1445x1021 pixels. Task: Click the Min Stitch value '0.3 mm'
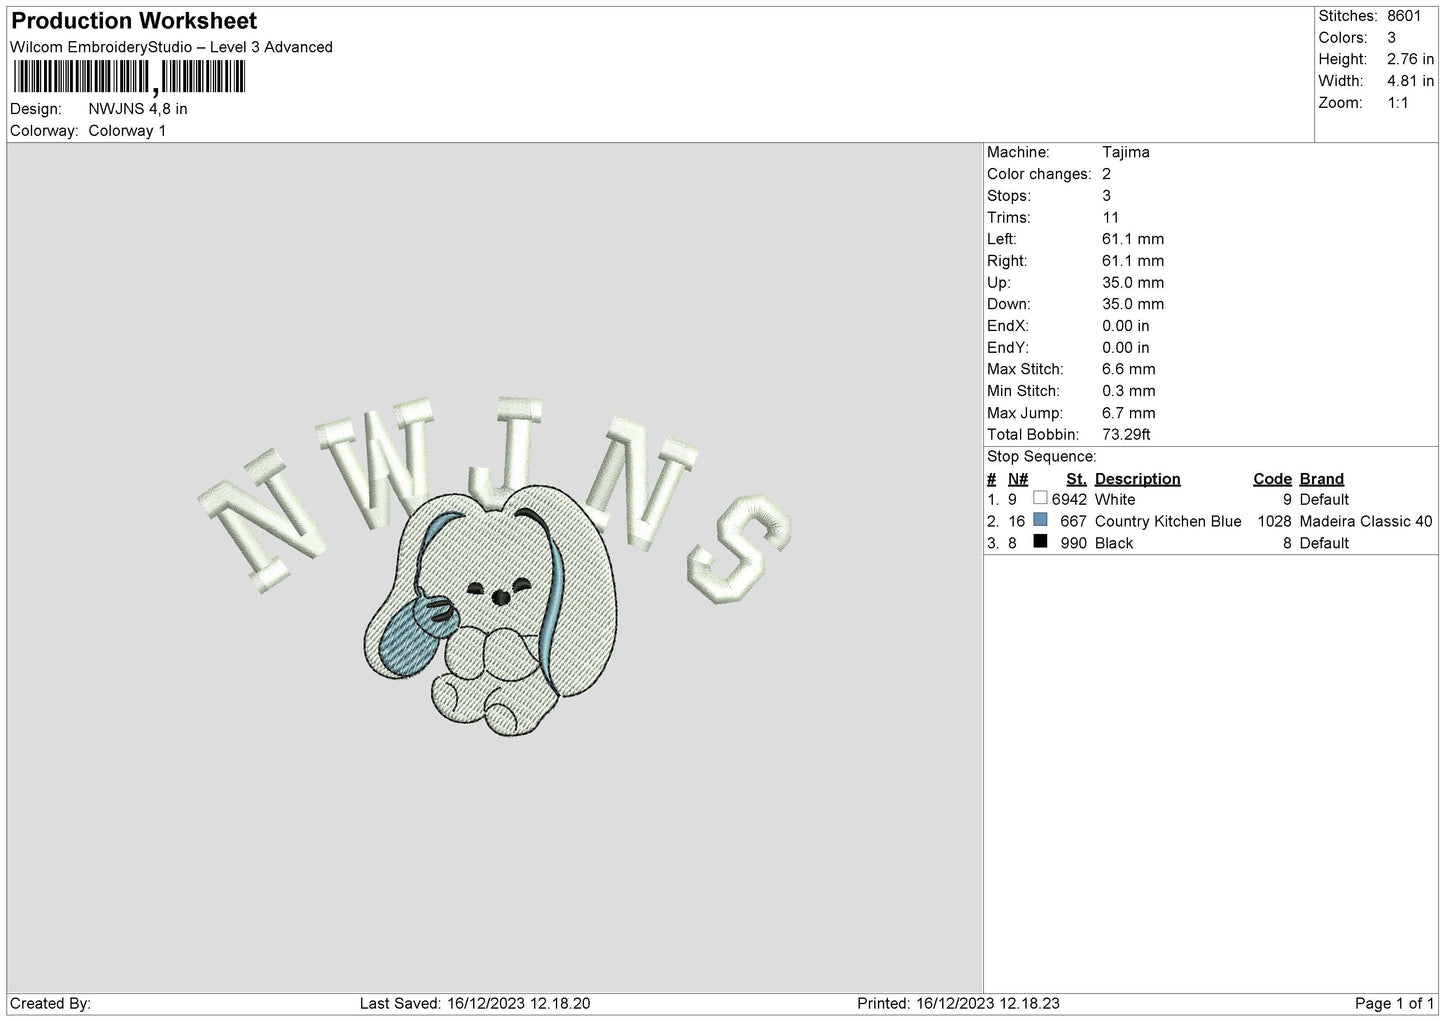tap(1128, 391)
